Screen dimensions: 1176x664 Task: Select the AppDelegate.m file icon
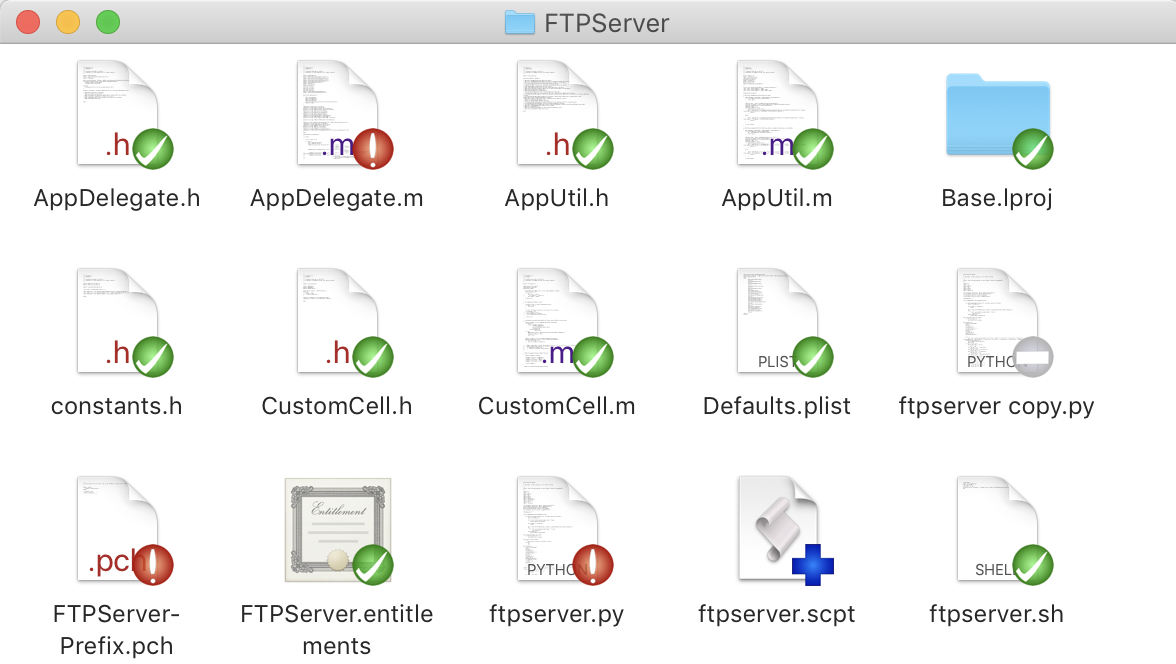coord(337,113)
